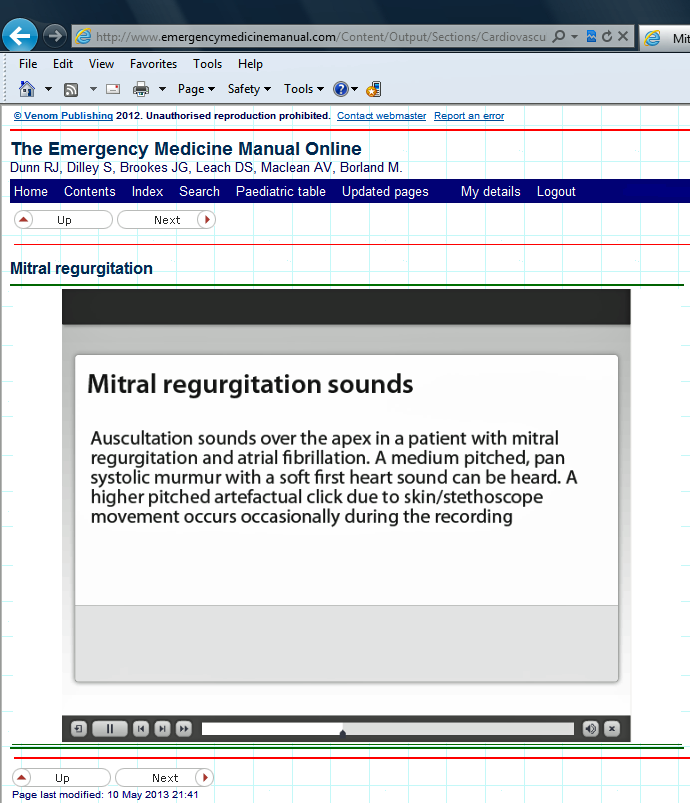Expand the Home button dropdown arrow
Screen dimensions: 690x803
[48, 89]
